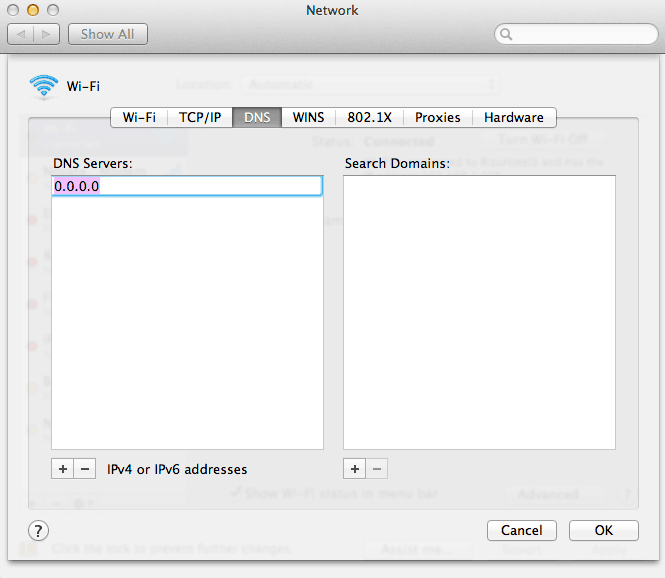Switch to the Proxies tab

tap(438, 117)
